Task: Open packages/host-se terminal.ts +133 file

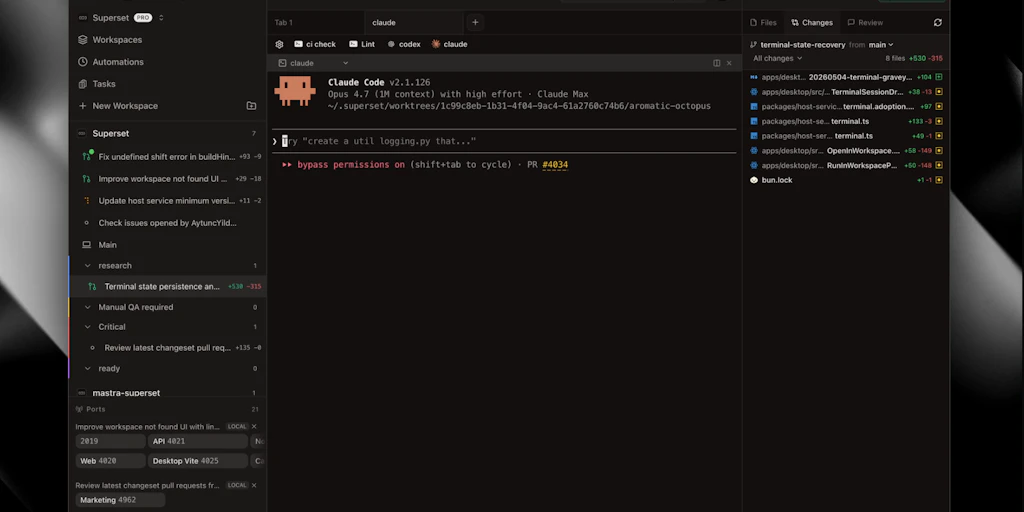Action: [x=846, y=121]
